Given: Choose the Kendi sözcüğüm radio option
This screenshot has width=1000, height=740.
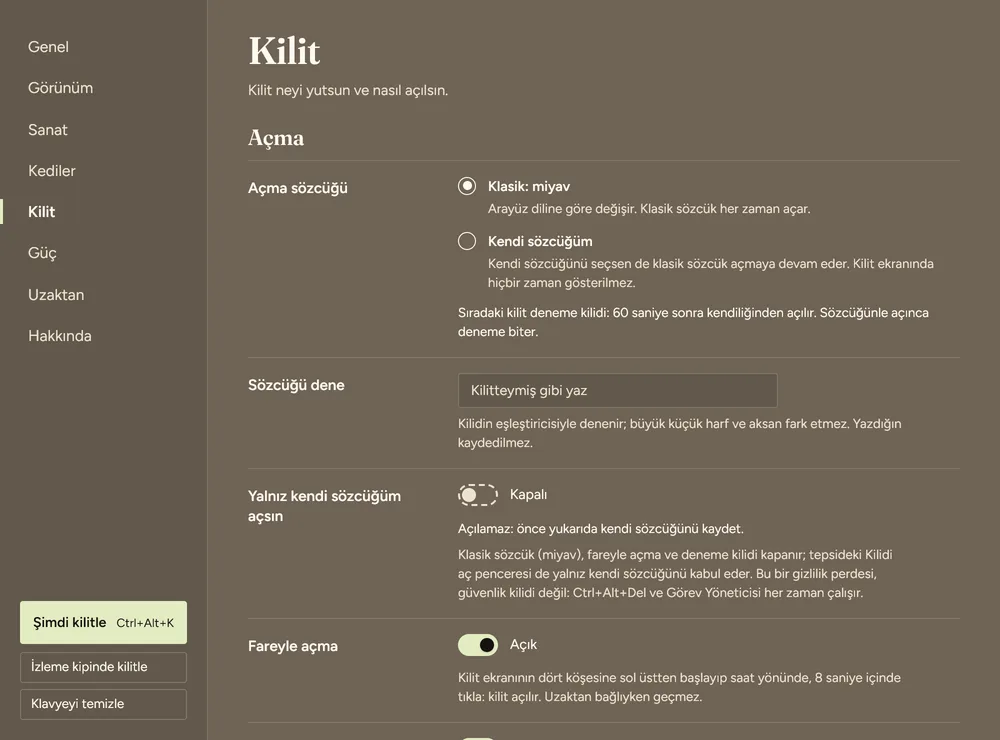Looking at the screenshot, I should point(467,241).
